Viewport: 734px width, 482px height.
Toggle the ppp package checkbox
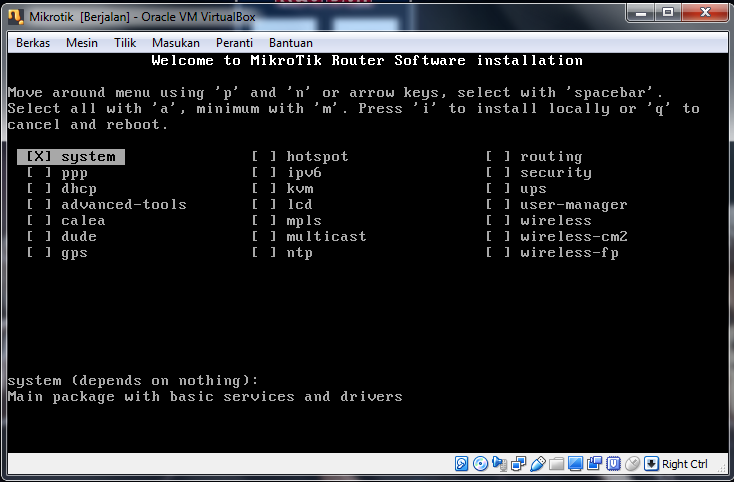coord(39,173)
